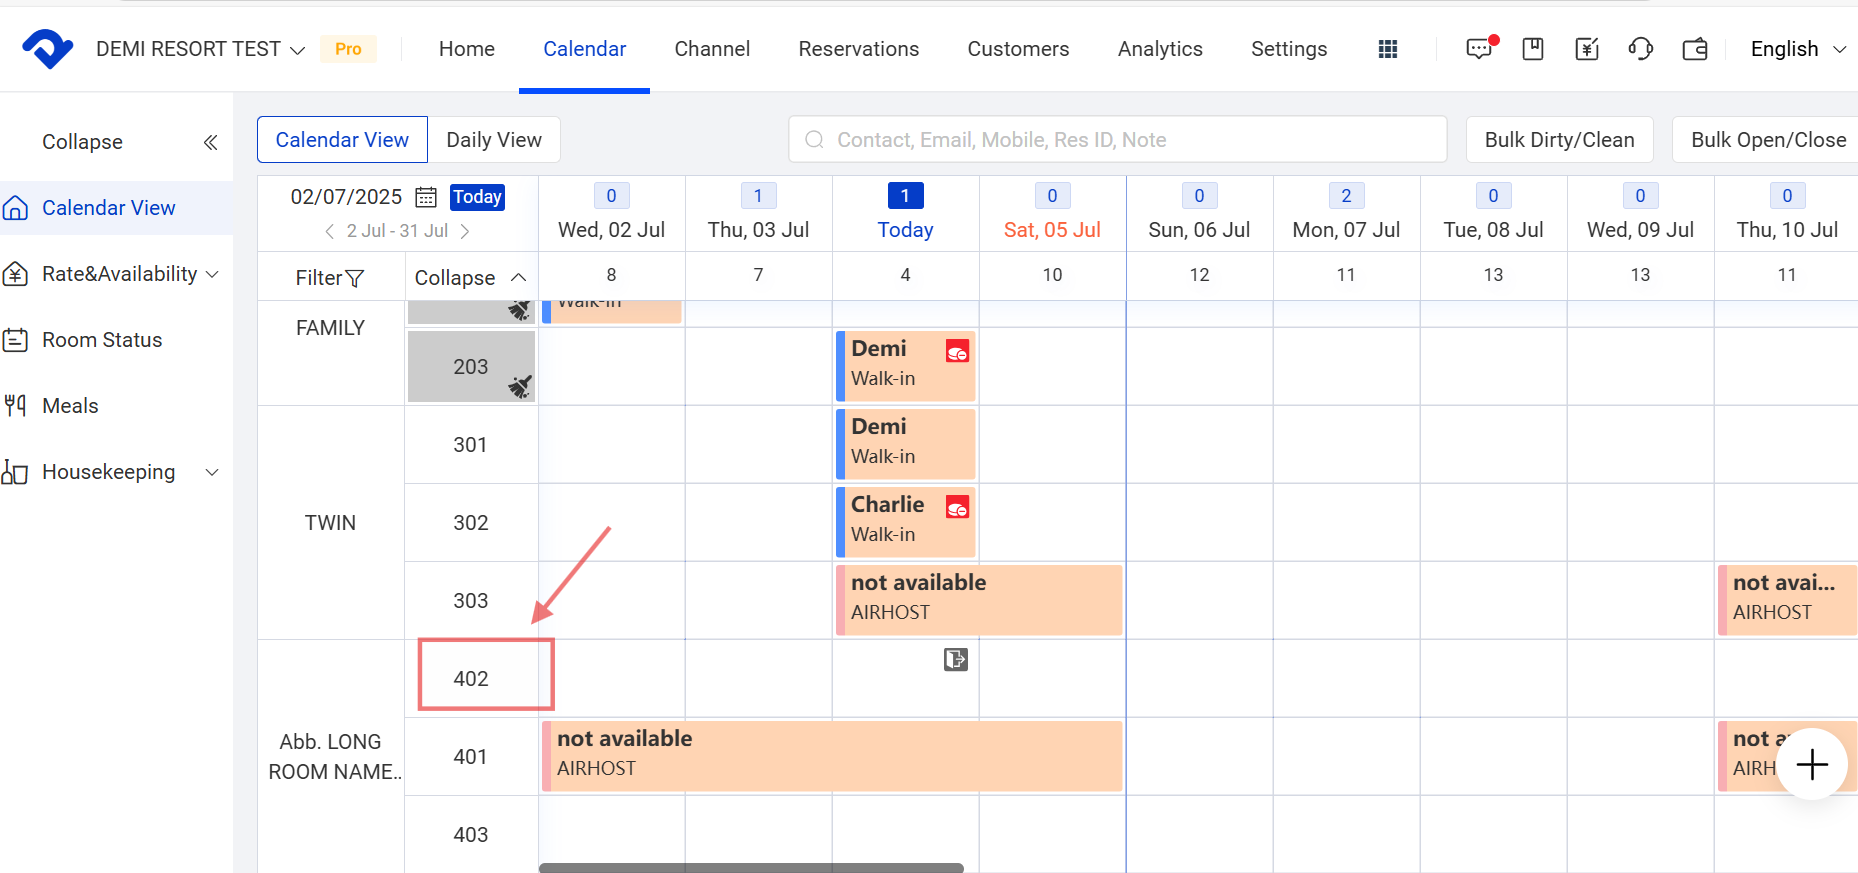Jump to Today with the Today button
Image resolution: width=1858 pixels, height=873 pixels.
pyautogui.click(x=477, y=197)
